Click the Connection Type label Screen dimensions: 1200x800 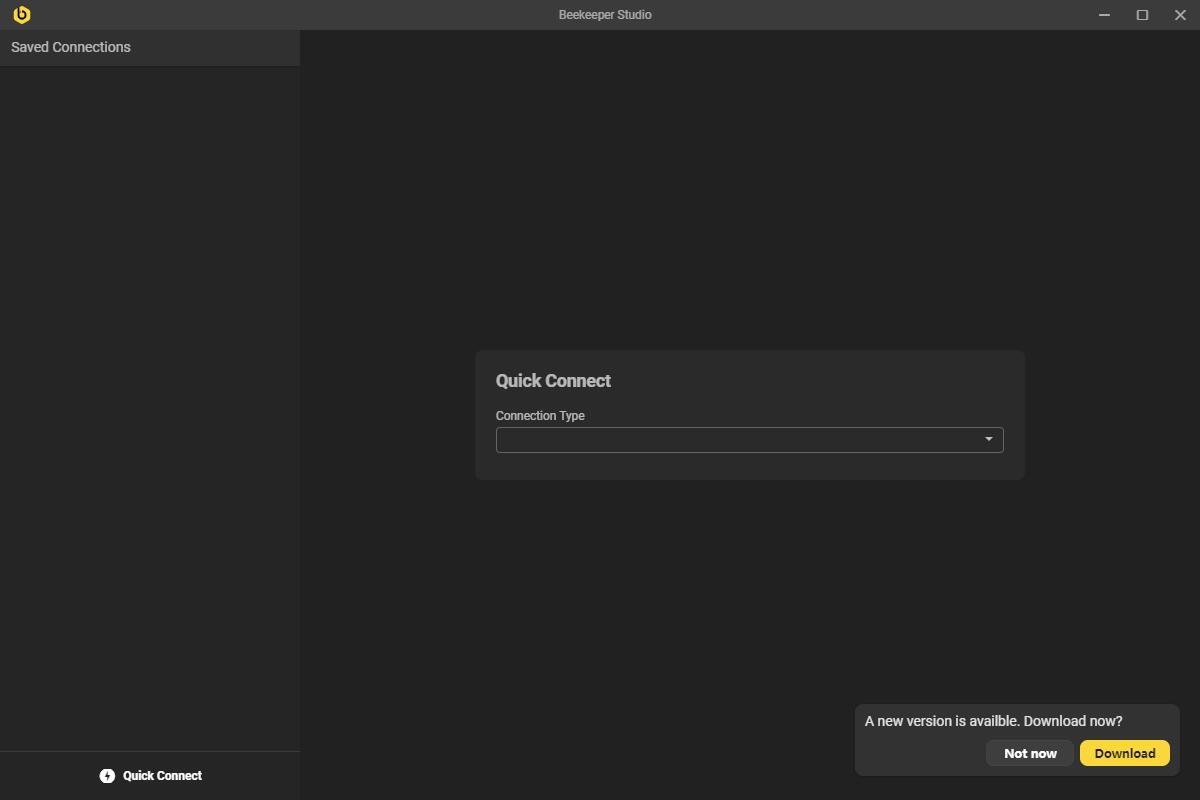coord(540,416)
